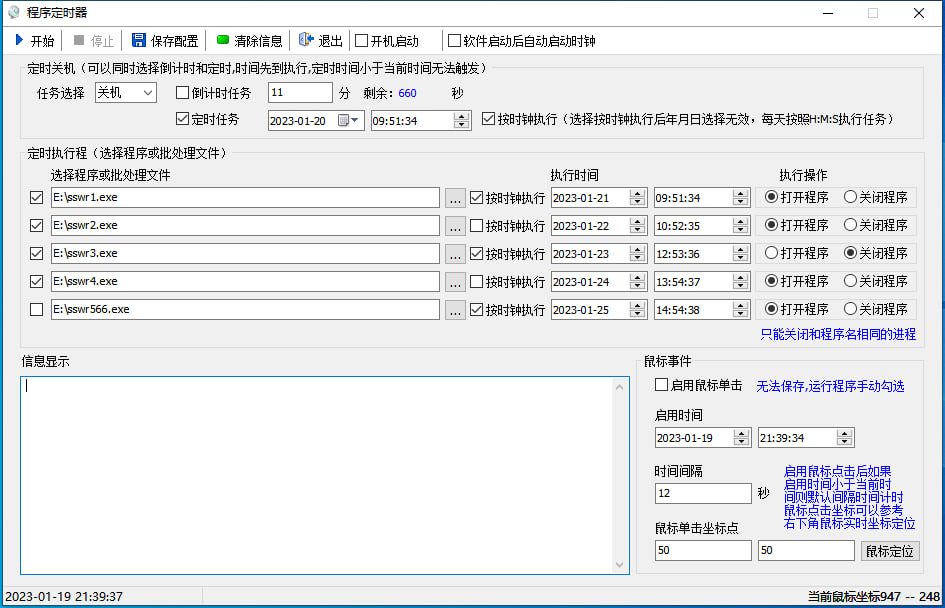Enable the 开机启动 checkbox
945x608 pixels.
tap(362, 41)
